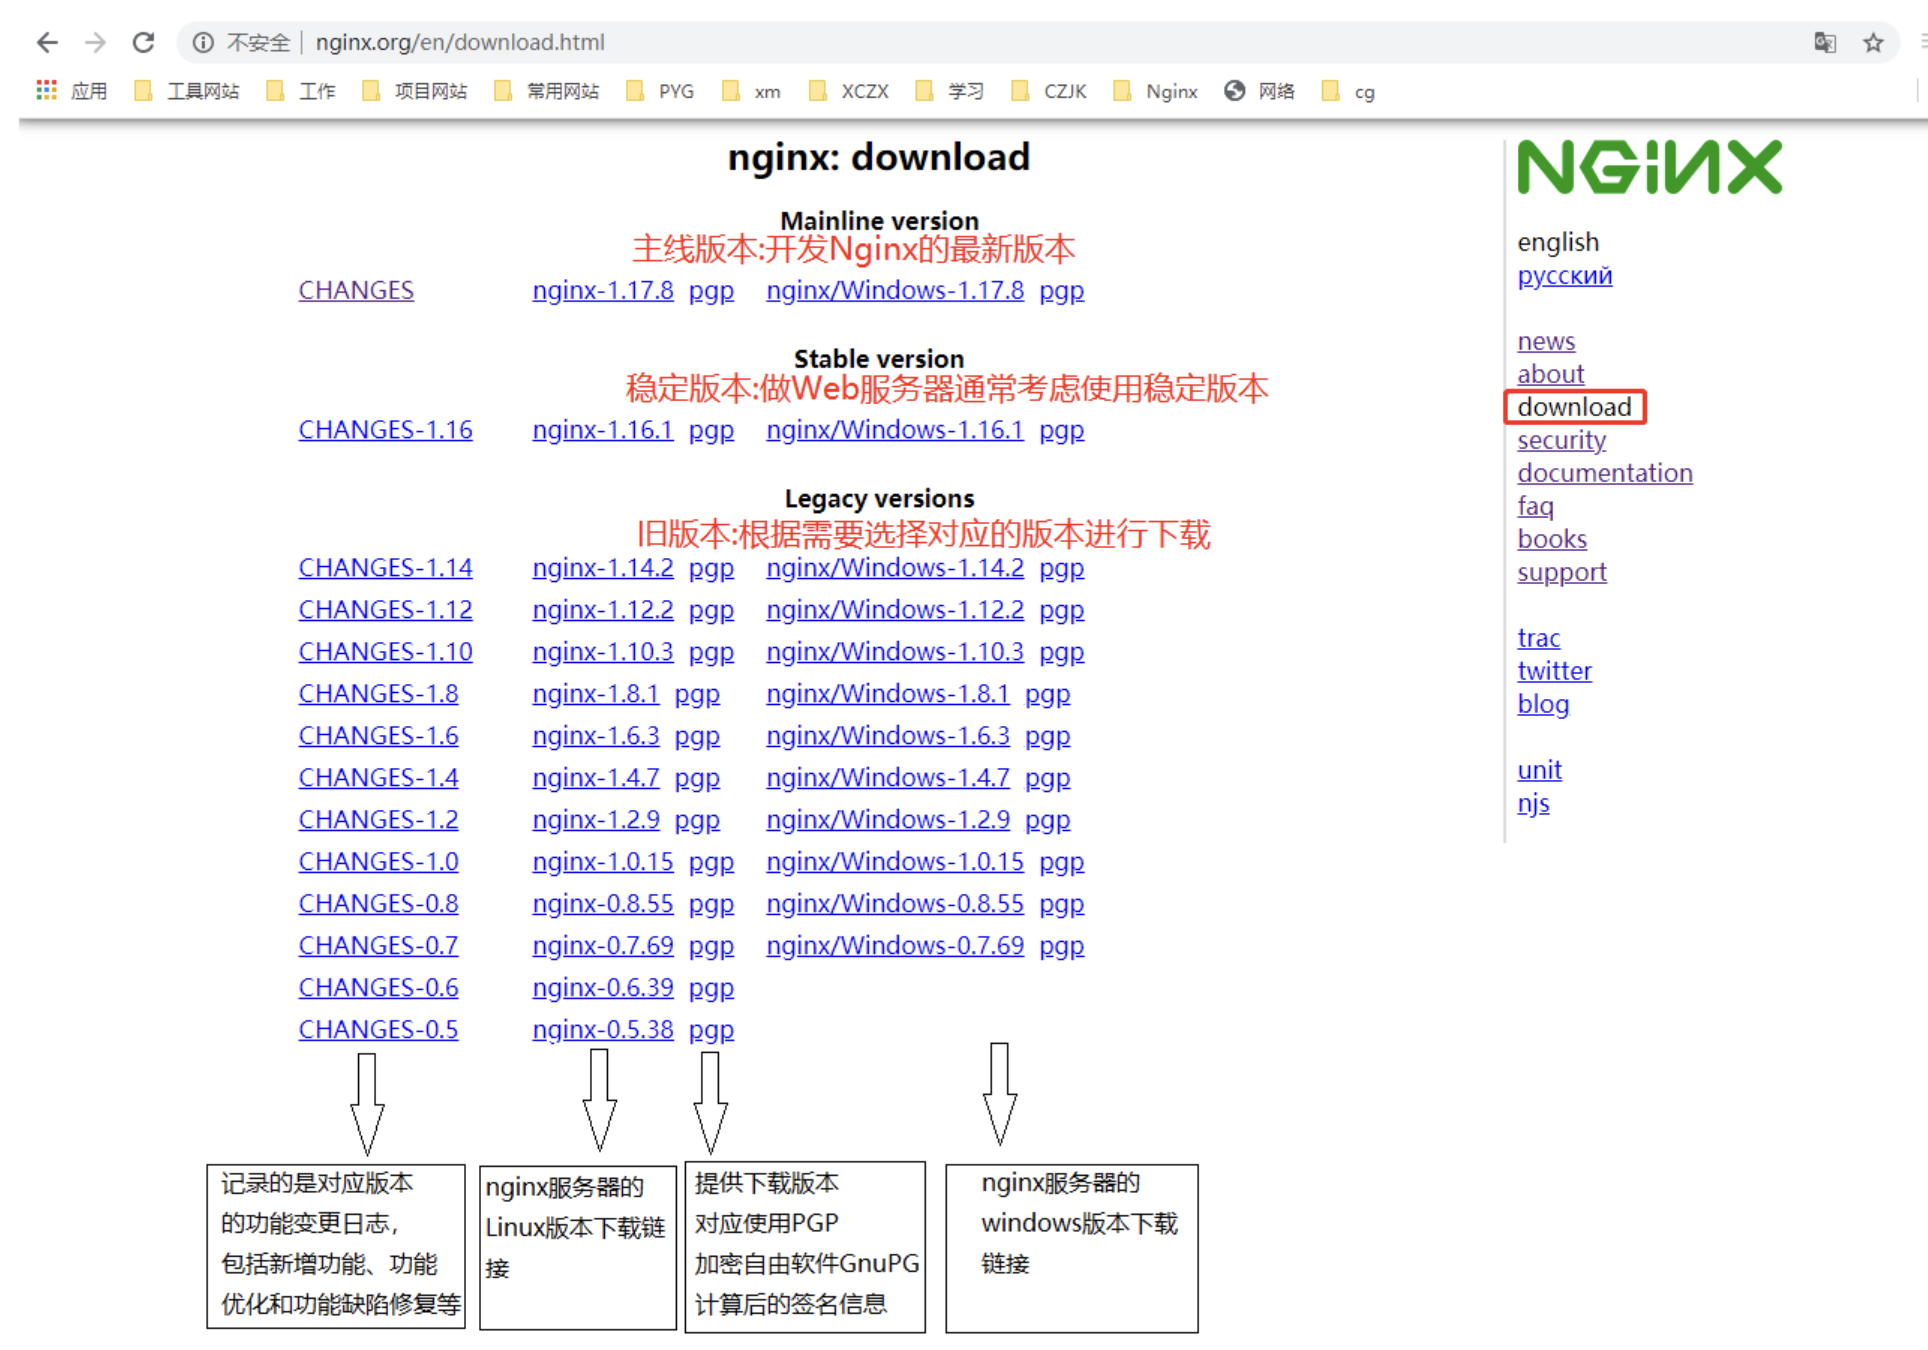Open the twitter link
This screenshot has width=1928, height=1350.
click(1555, 672)
